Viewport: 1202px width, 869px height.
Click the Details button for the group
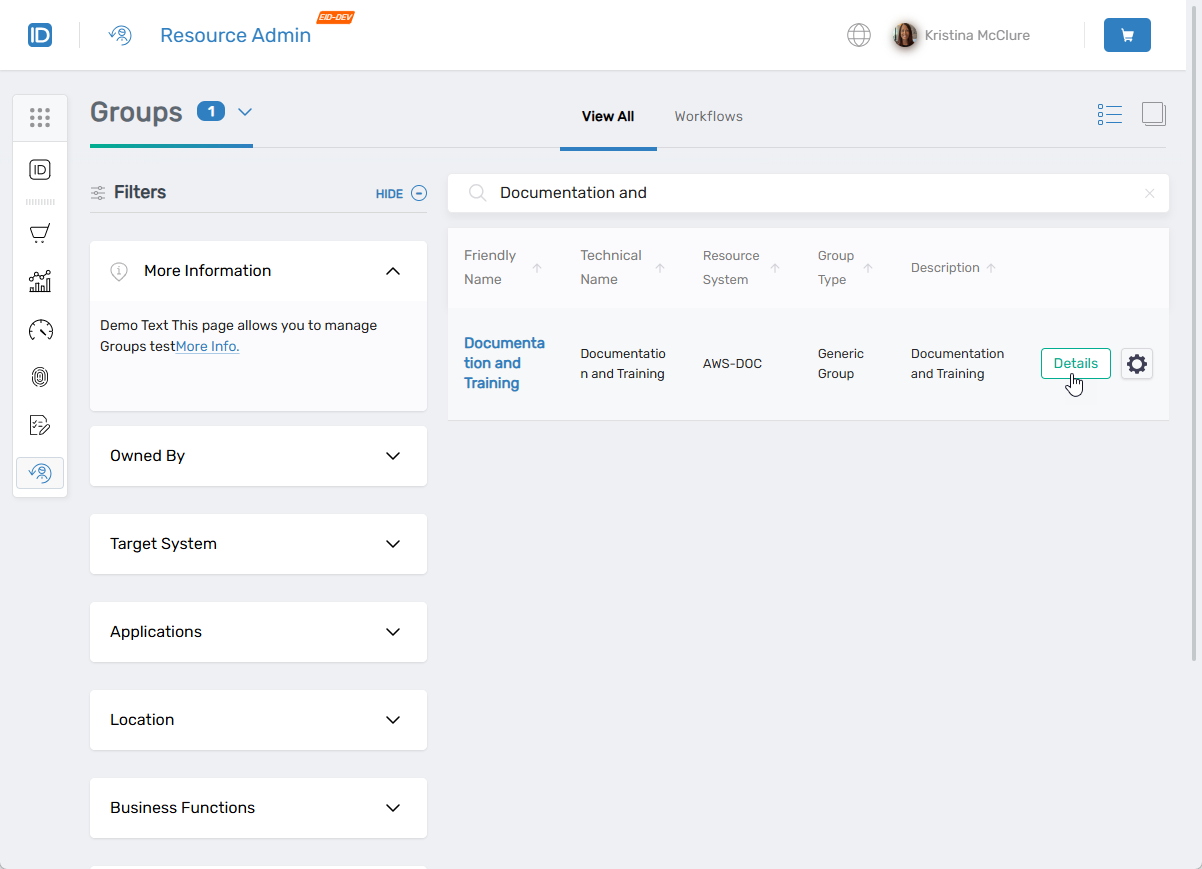tap(1075, 363)
